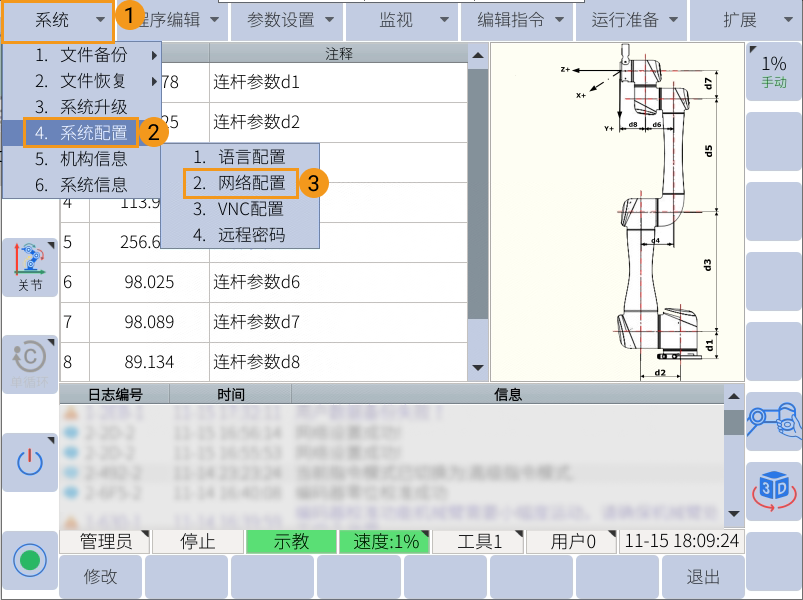Image resolution: width=803 pixels, height=600 pixels.
Task: Click the robot arm dimension diagram
Action: (617, 211)
